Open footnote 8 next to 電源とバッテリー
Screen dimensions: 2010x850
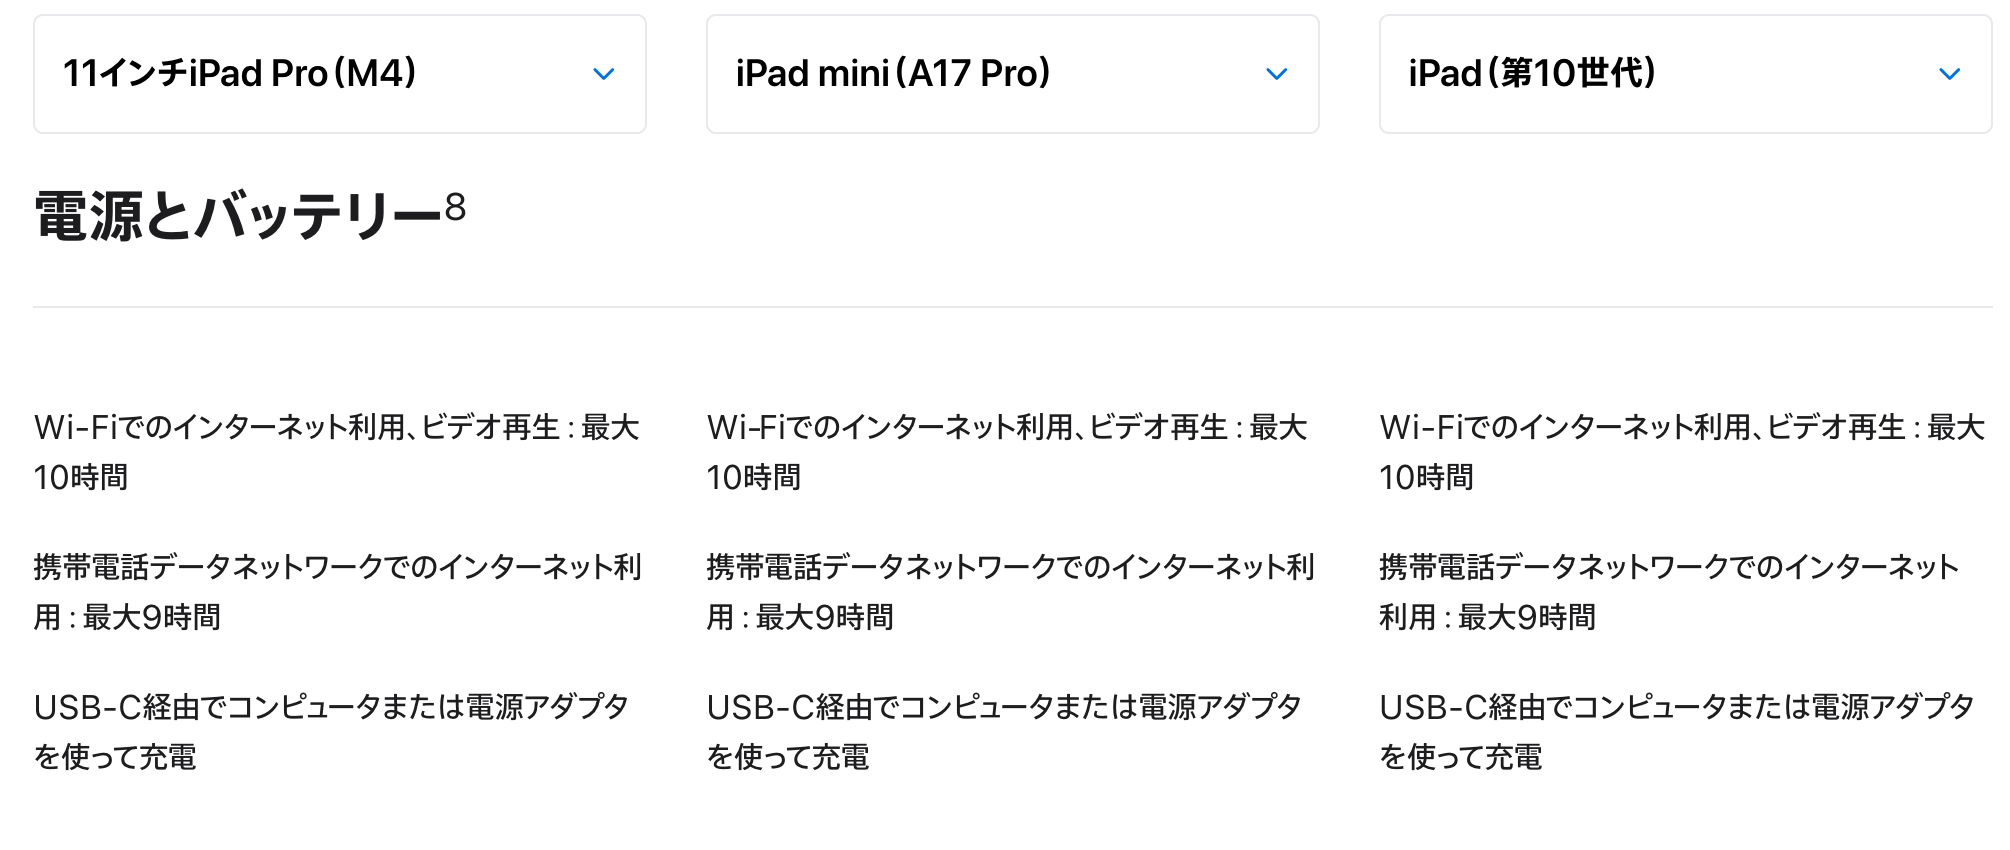coord(455,207)
